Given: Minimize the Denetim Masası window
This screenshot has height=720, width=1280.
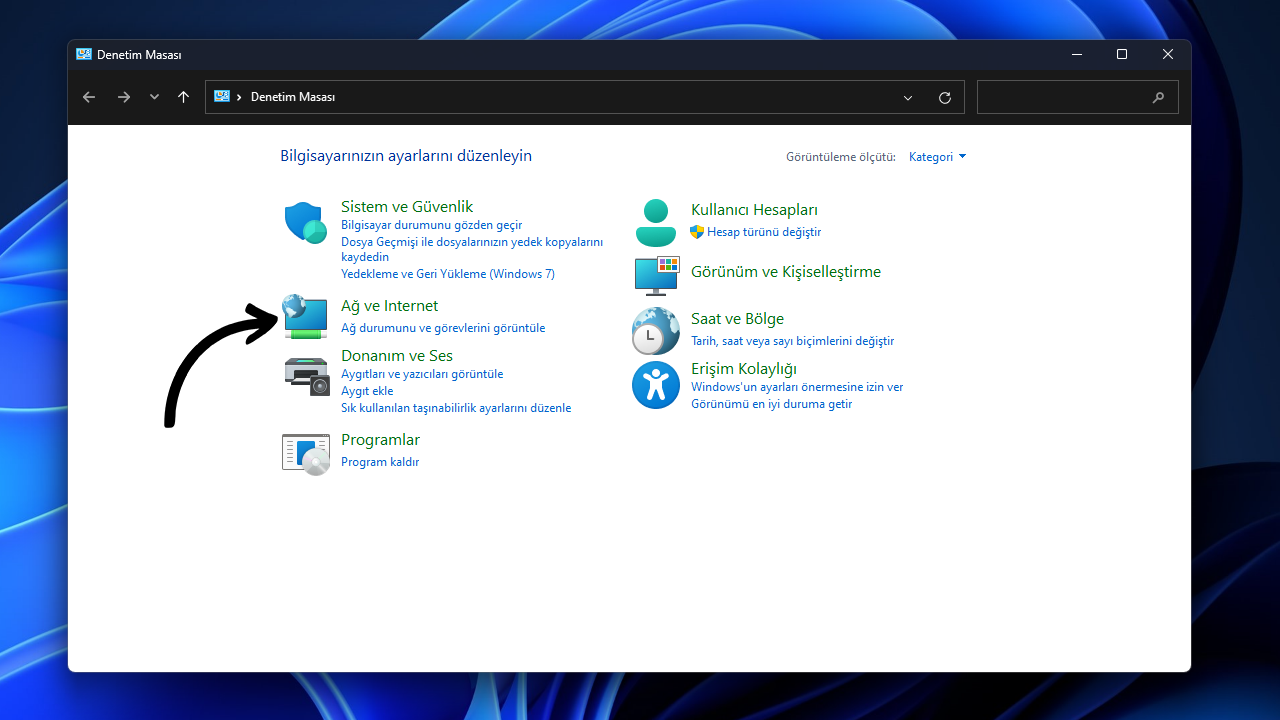Looking at the screenshot, I should [1076, 54].
